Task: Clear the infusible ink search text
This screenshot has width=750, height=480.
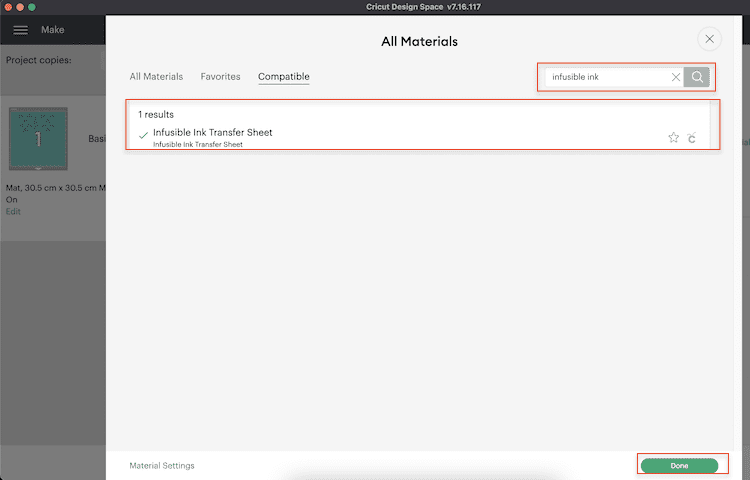Action: tap(675, 77)
